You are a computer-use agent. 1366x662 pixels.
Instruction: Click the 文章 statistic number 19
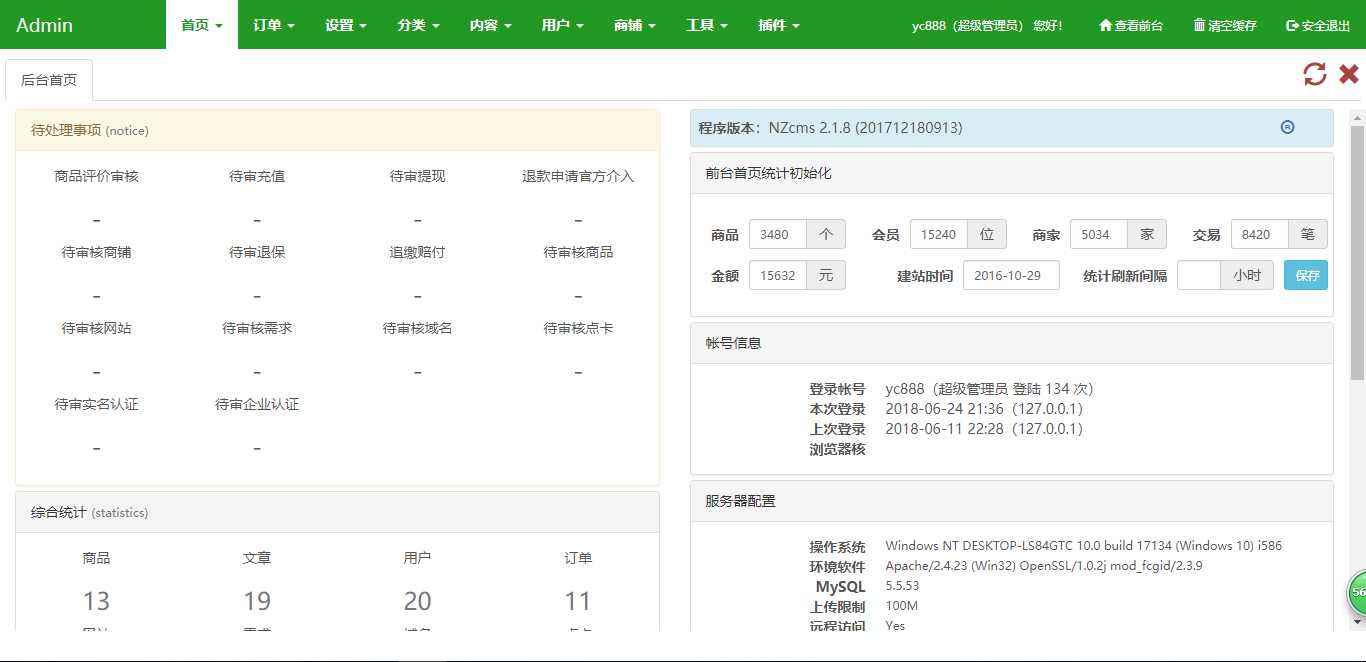(257, 601)
